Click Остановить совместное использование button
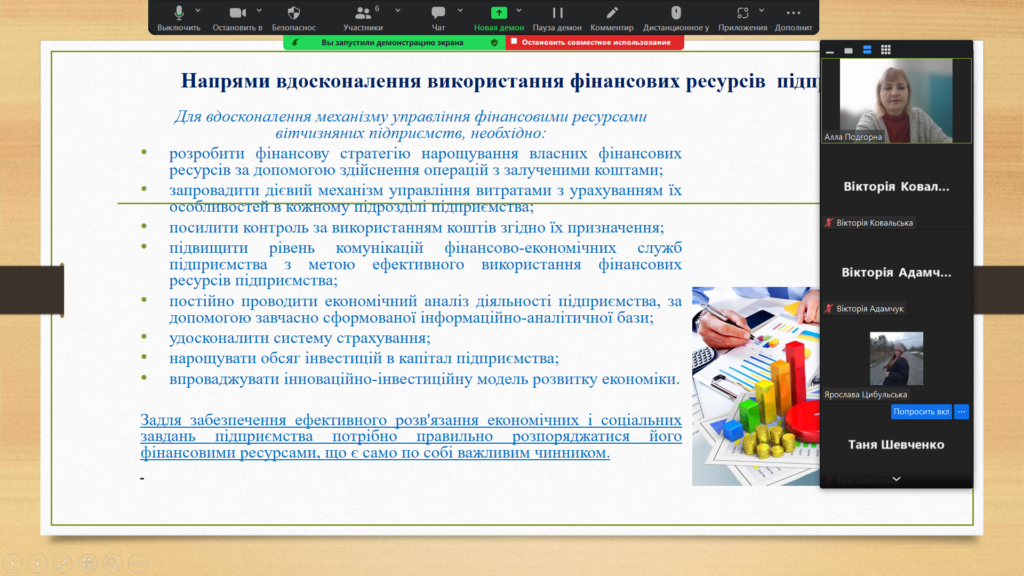Image resolution: width=1024 pixels, height=576 pixels. (x=595, y=42)
